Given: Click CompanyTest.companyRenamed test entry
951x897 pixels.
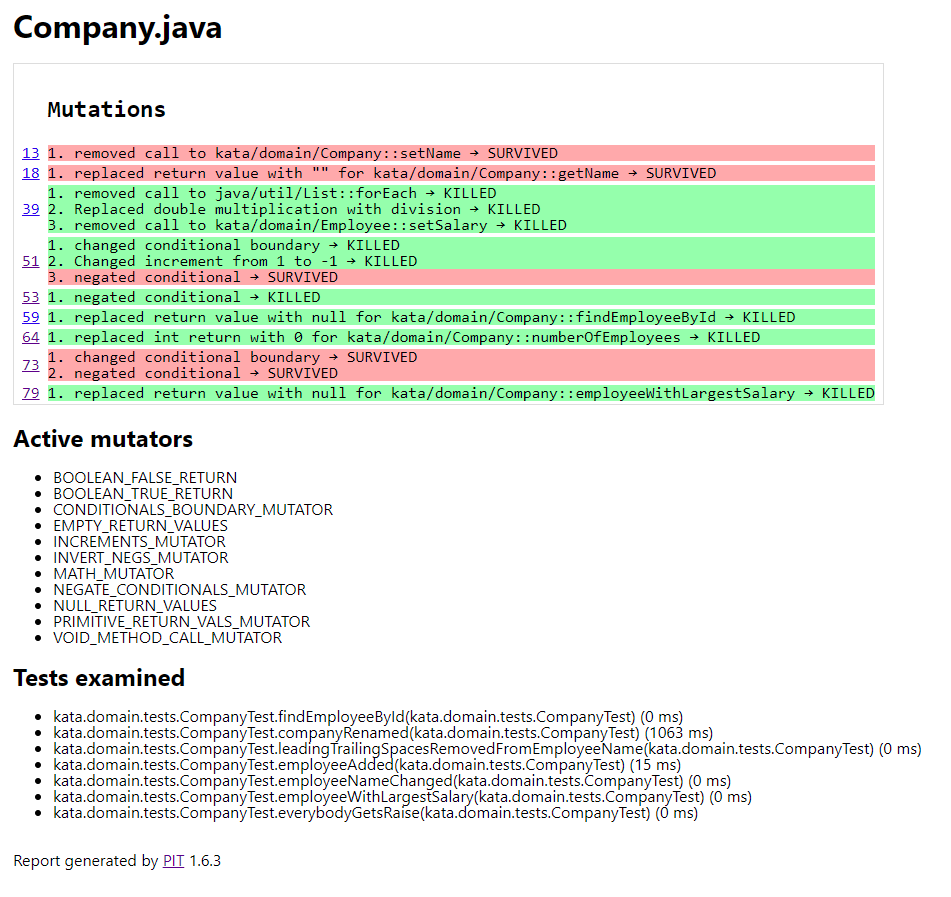Looking at the screenshot, I should (x=383, y=733).
